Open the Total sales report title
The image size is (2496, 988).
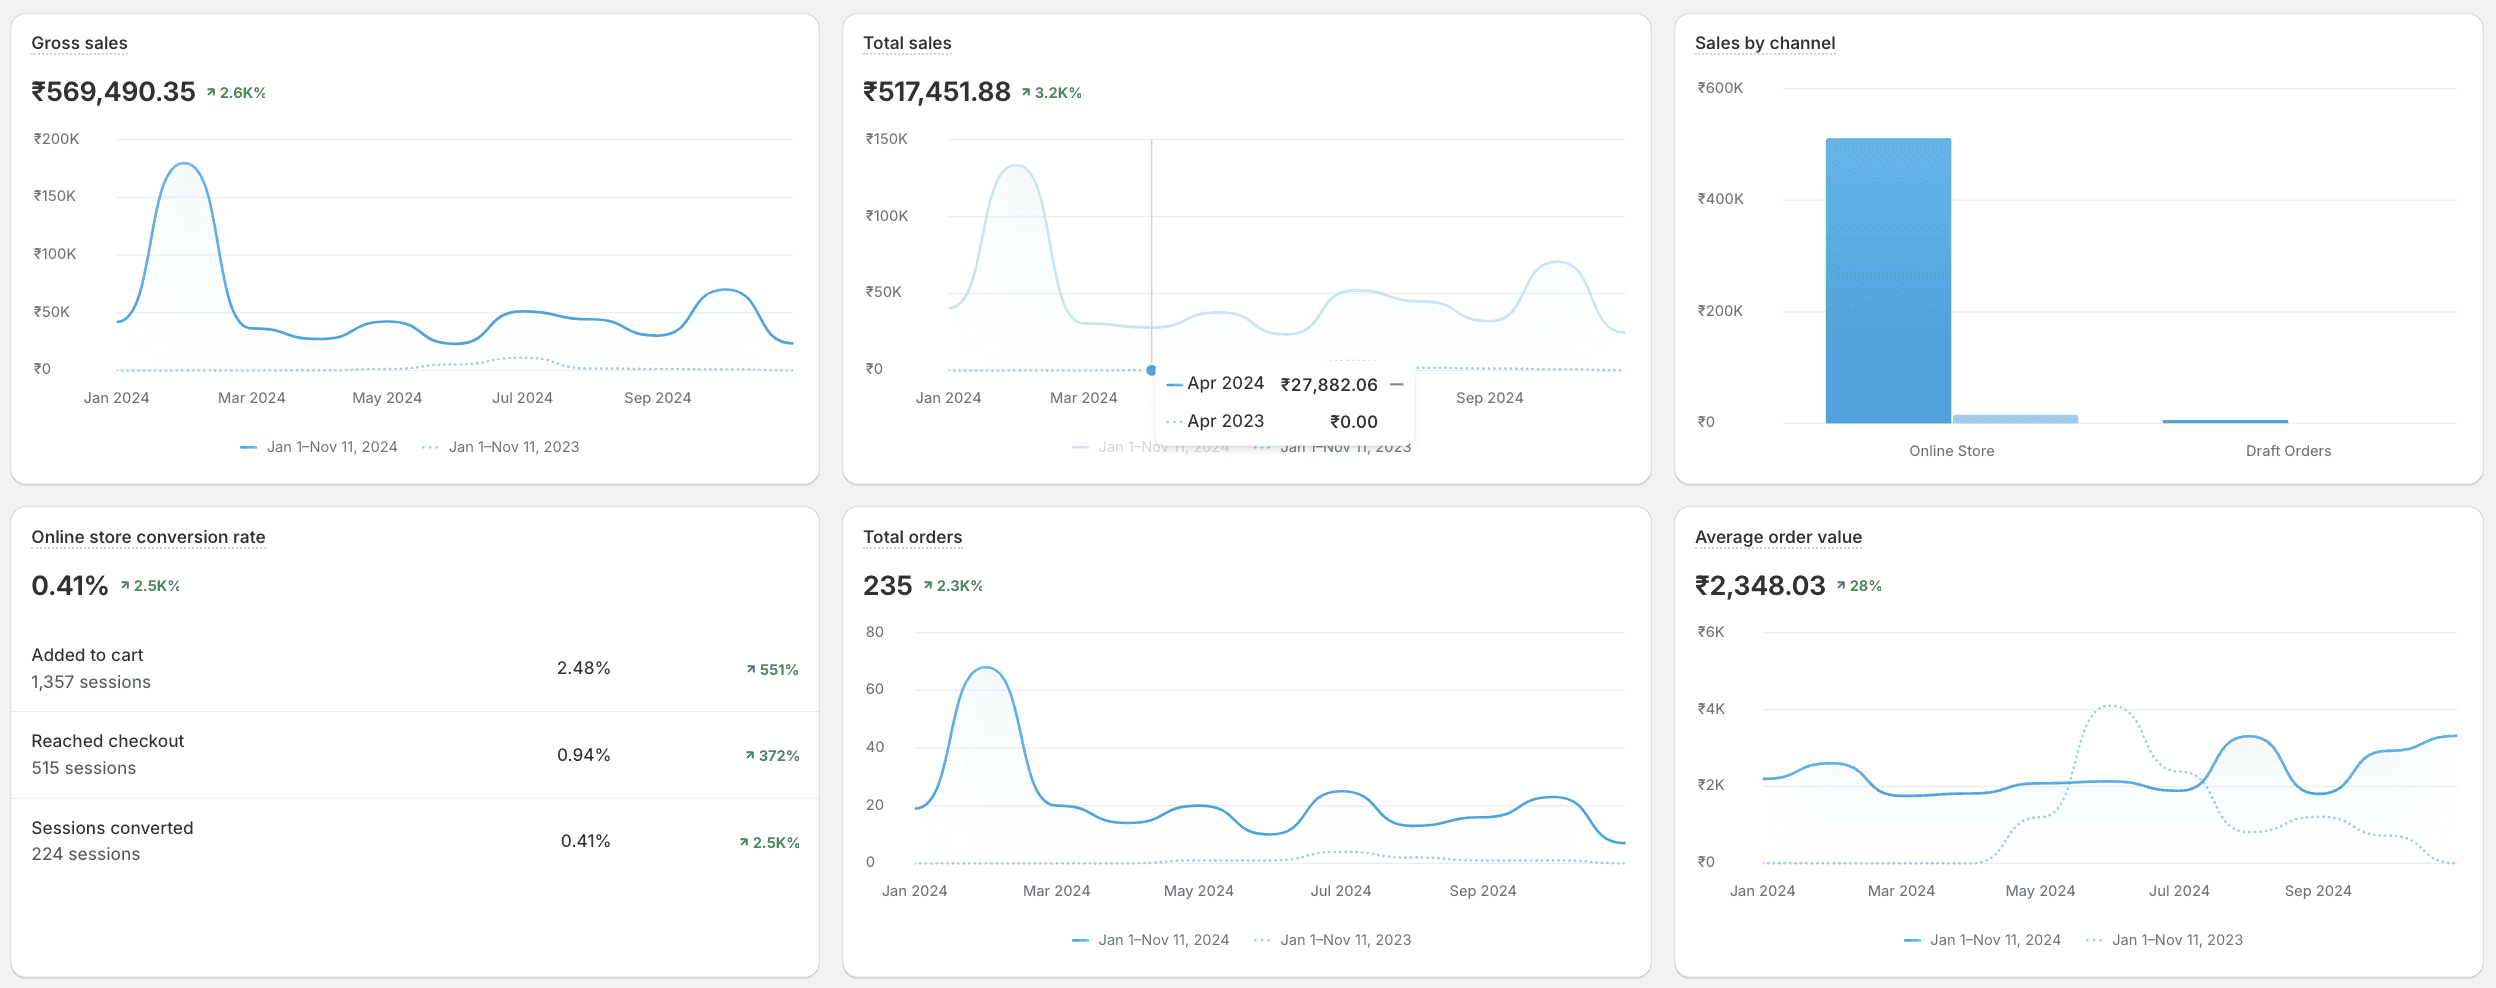907,43
